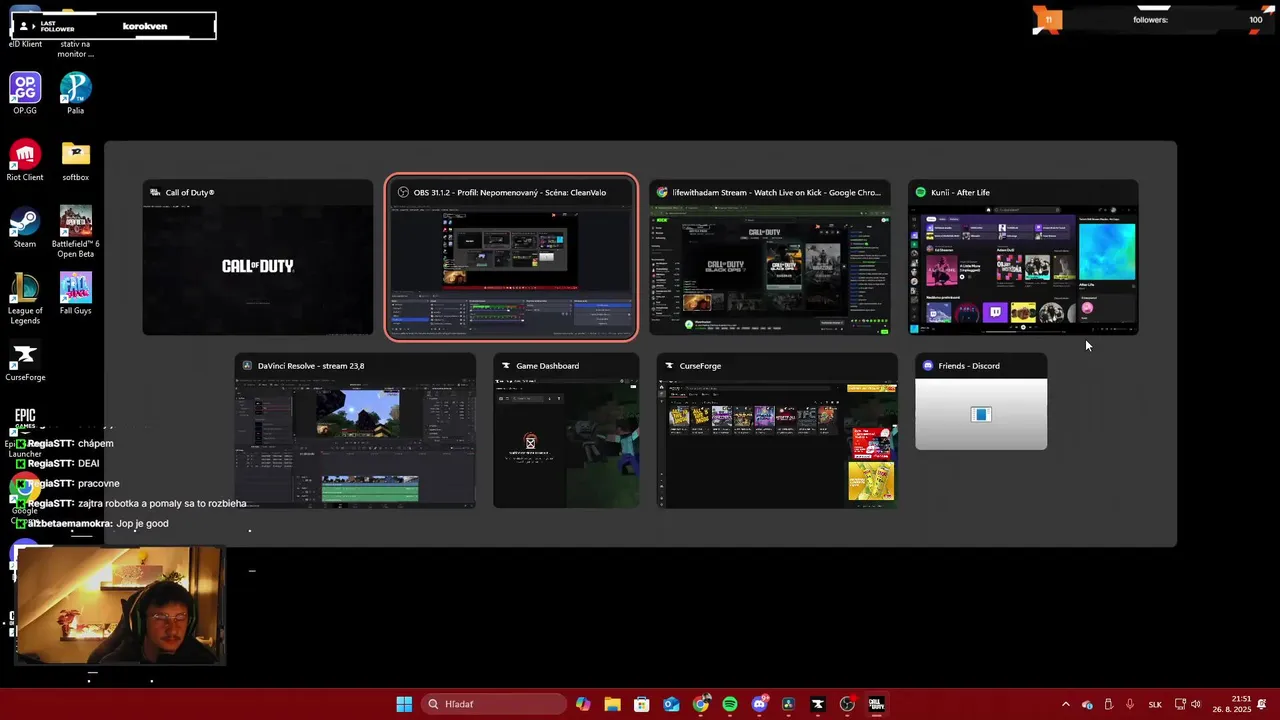Open League of Legends desktop shortcut
Screen dimensions: 1280x720
point(25,298)
